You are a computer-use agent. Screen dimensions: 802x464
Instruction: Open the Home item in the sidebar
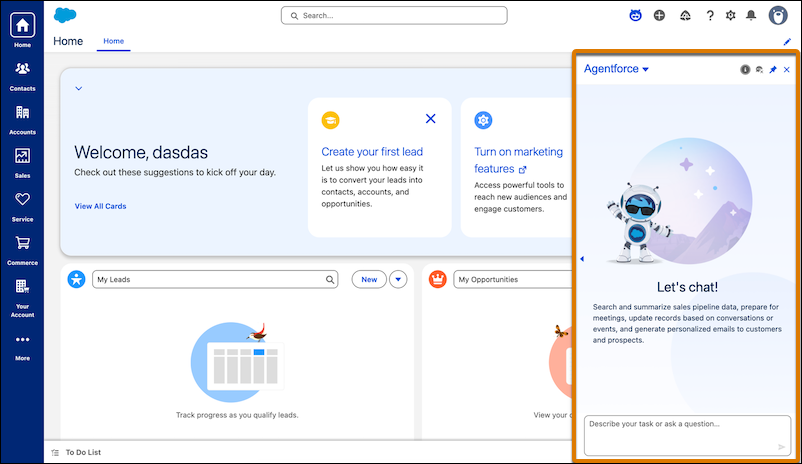(22, 31)
